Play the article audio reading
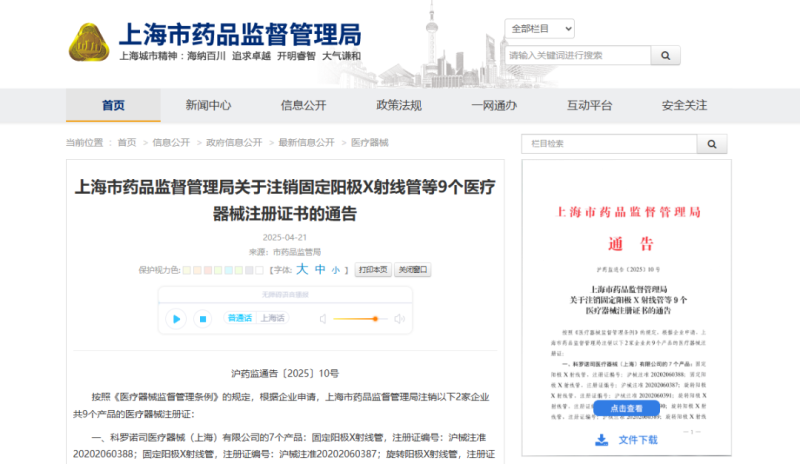The width and height of the screenshot is (800, 464). [x=176, y=319]
